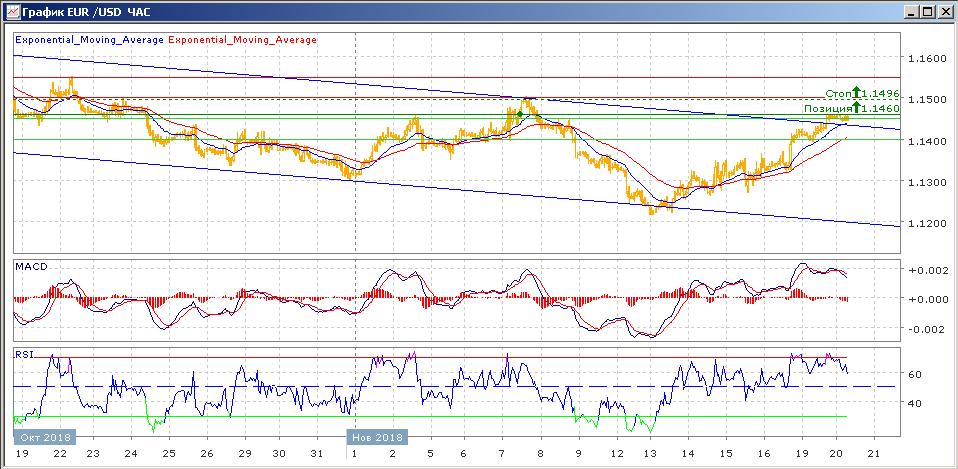This screenshot has height=469, width=958.
Task: Select the RSI indicator panel label
Action: click(24, 353)
